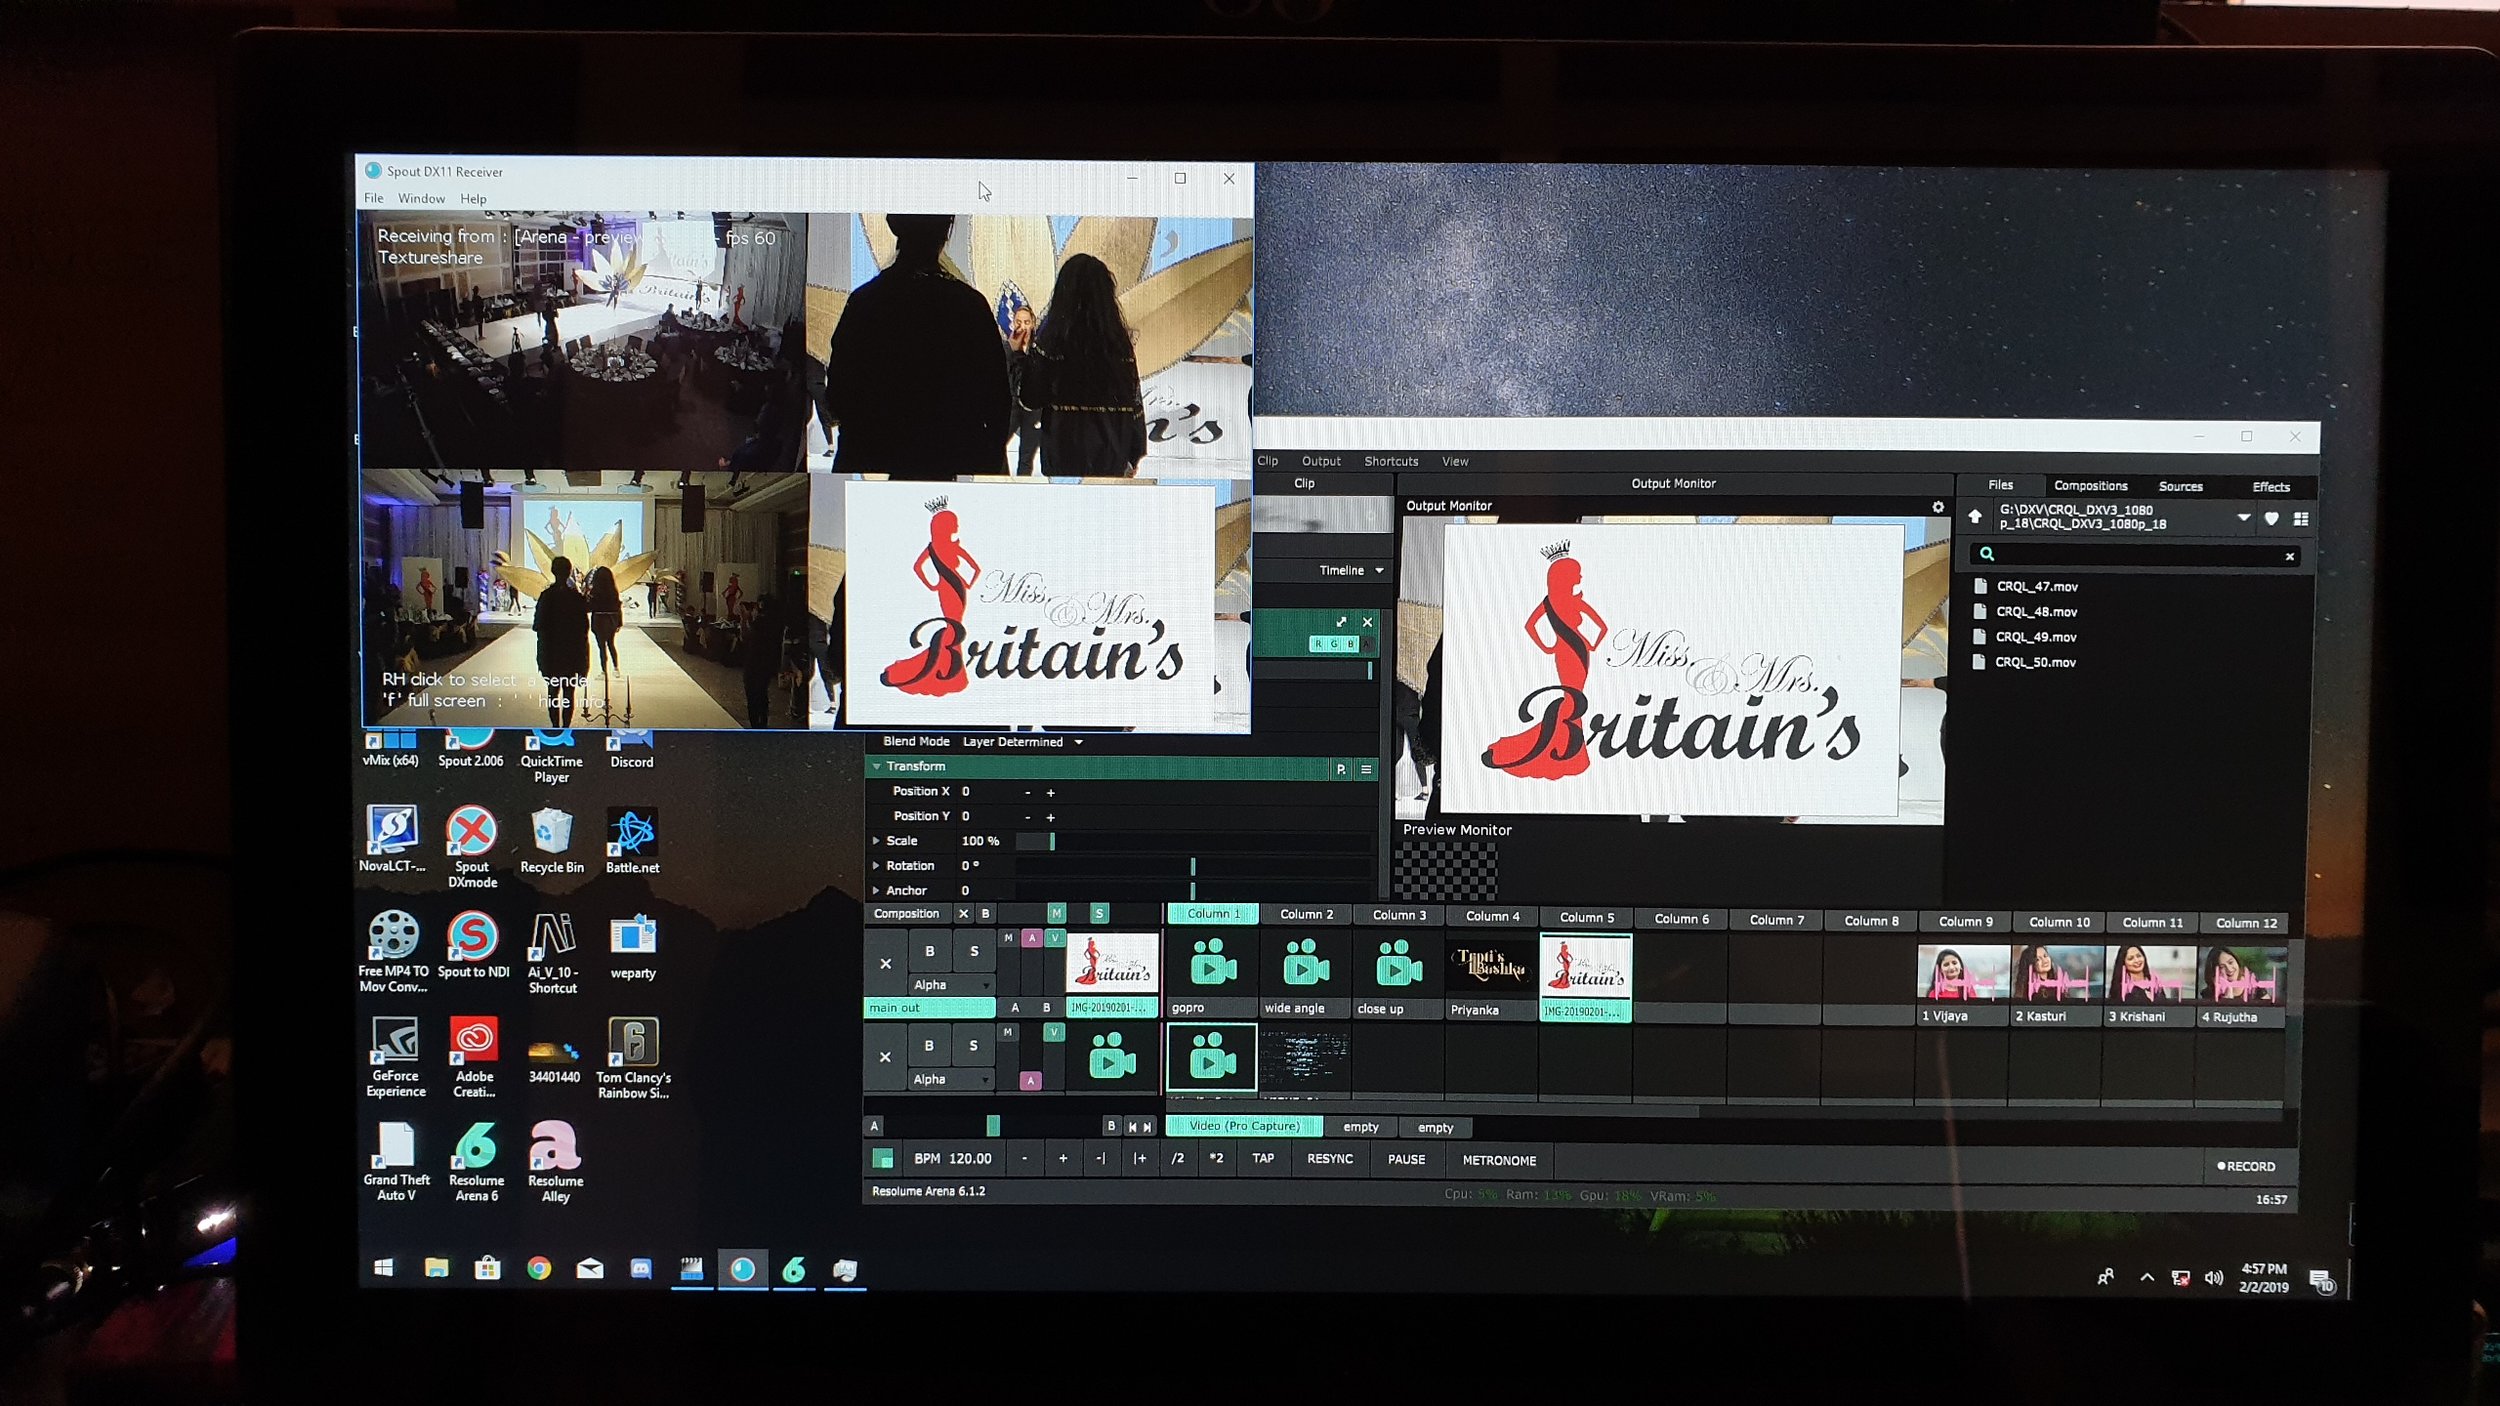Viewport: 2500px width, 1406px height.
Task: Open GeForce Experience desktop icon
Action: tap(395, 1057)
